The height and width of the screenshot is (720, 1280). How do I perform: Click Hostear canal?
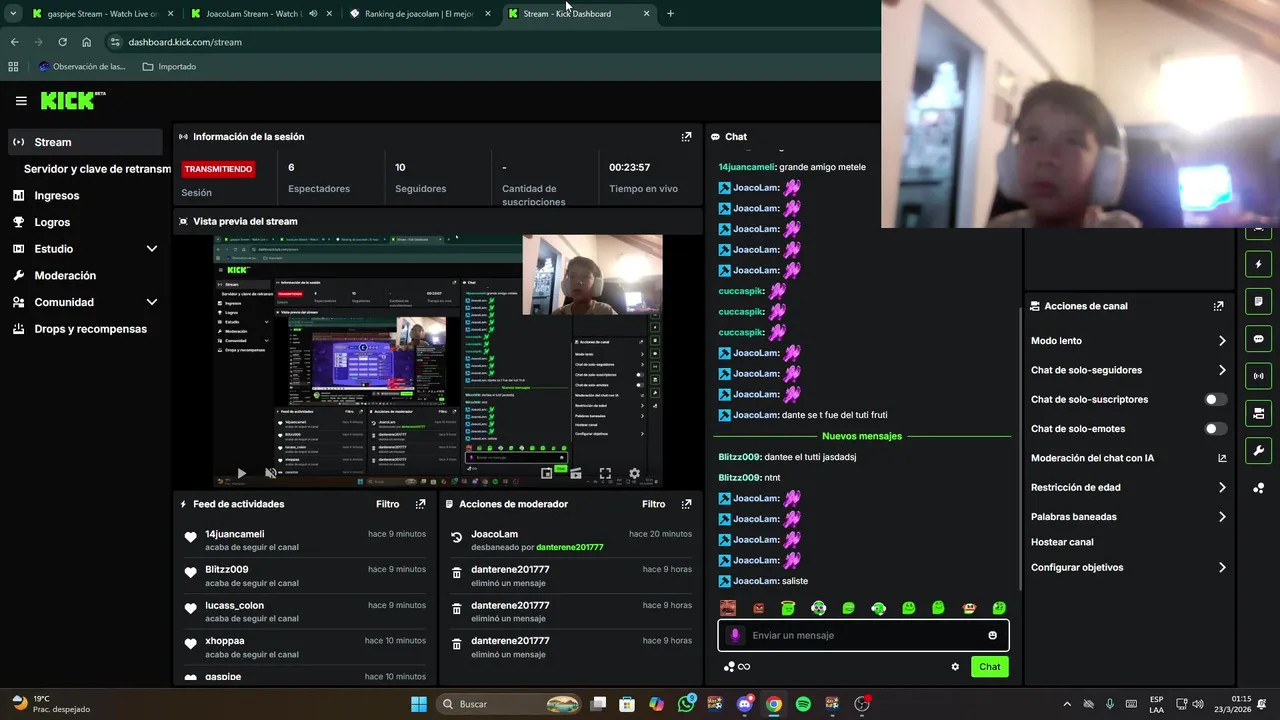point(1062,542)
